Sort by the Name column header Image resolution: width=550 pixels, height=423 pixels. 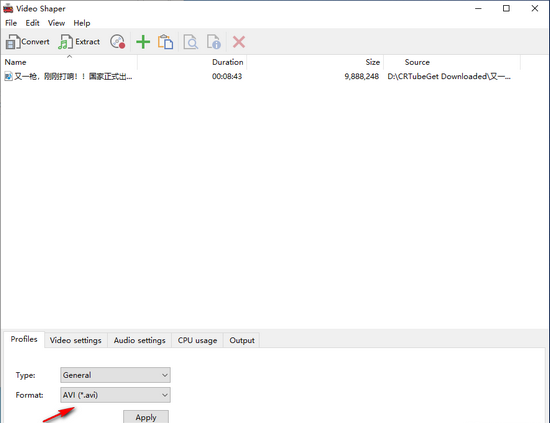click(x=69, y=62)
